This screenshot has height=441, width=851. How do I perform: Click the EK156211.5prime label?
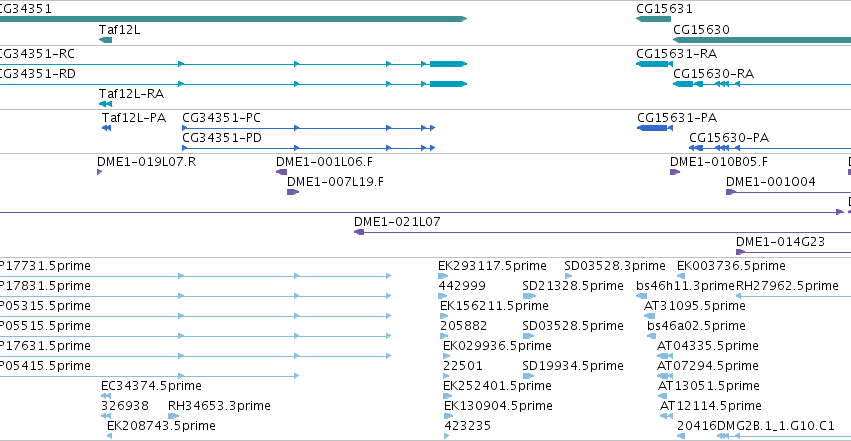click(494, 306)
